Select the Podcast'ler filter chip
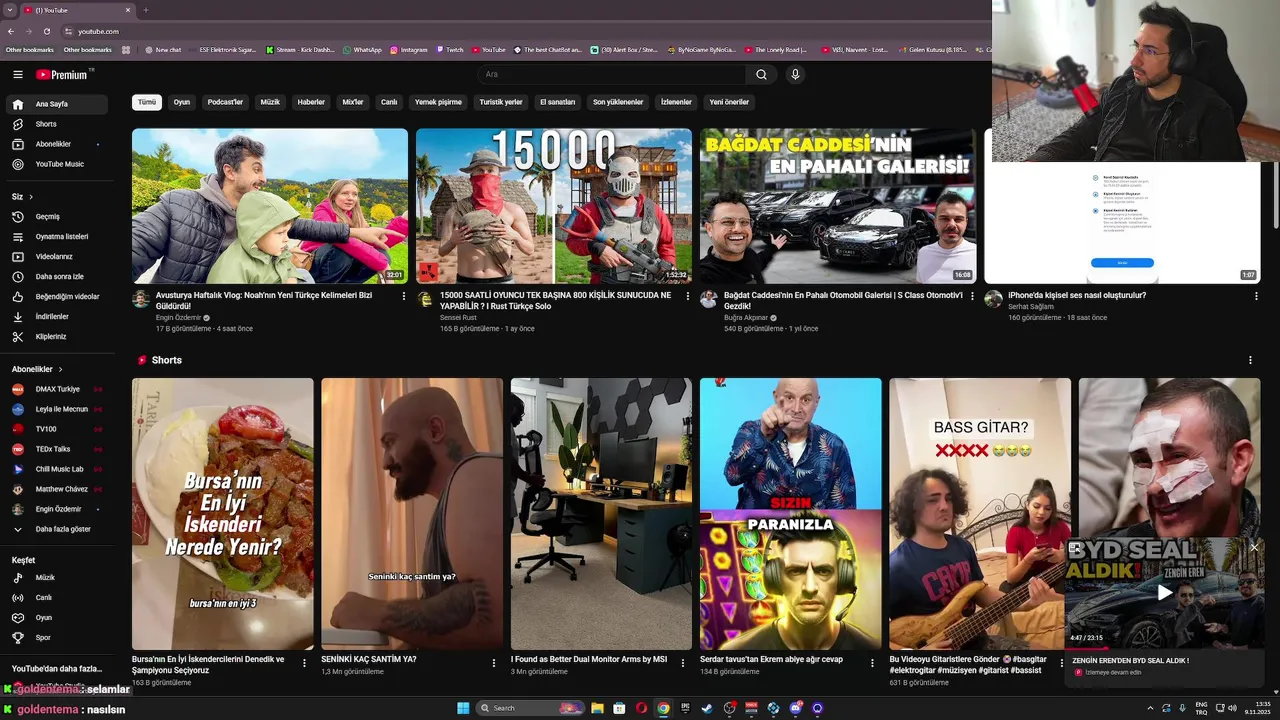 tap(225, 102)
